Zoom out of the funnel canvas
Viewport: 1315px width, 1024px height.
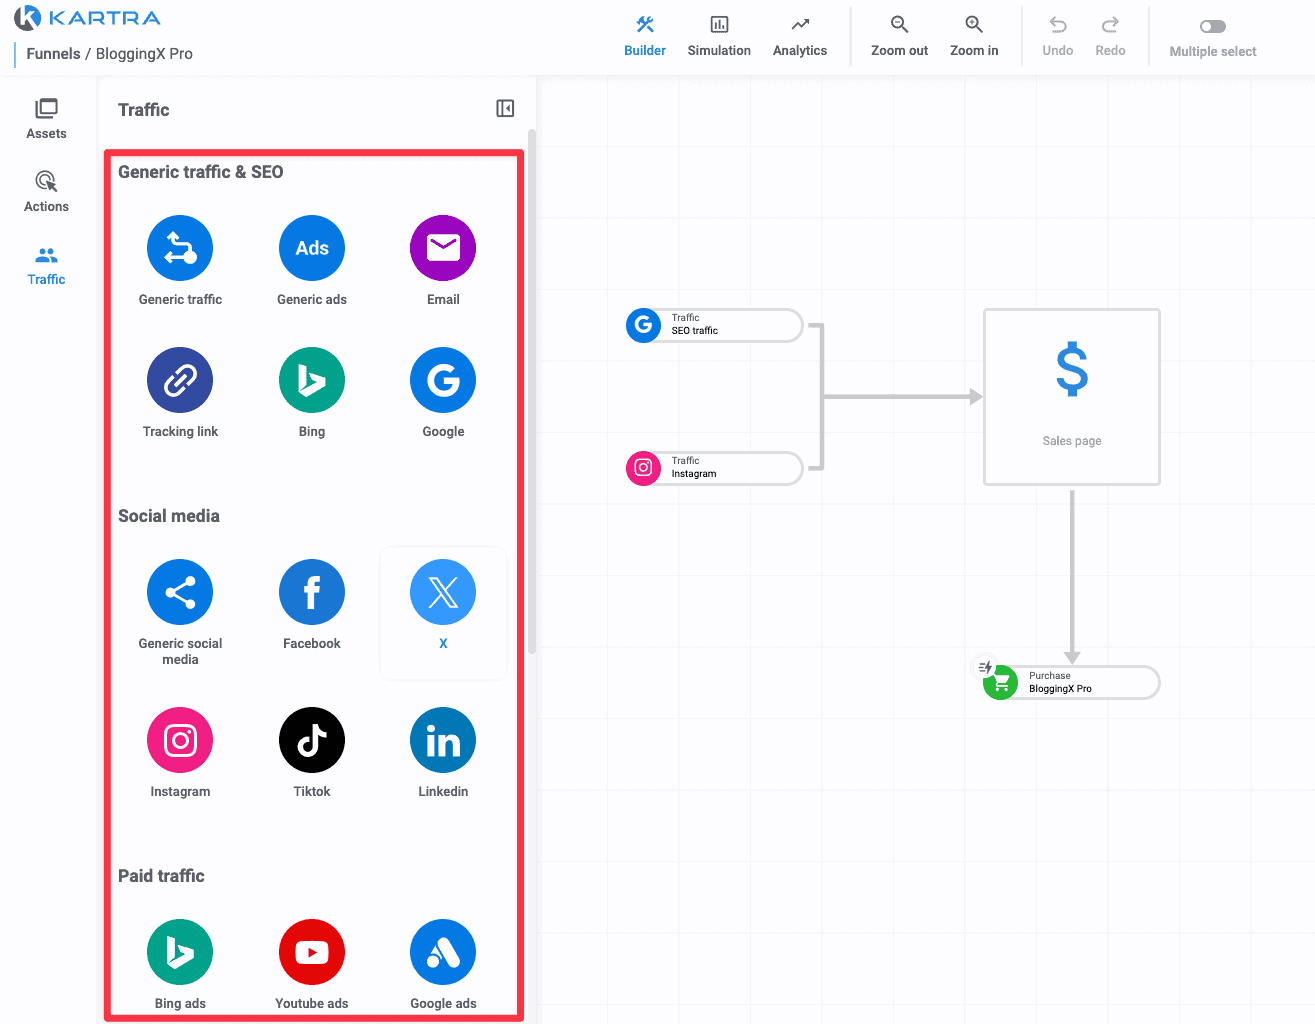point(899,37)
